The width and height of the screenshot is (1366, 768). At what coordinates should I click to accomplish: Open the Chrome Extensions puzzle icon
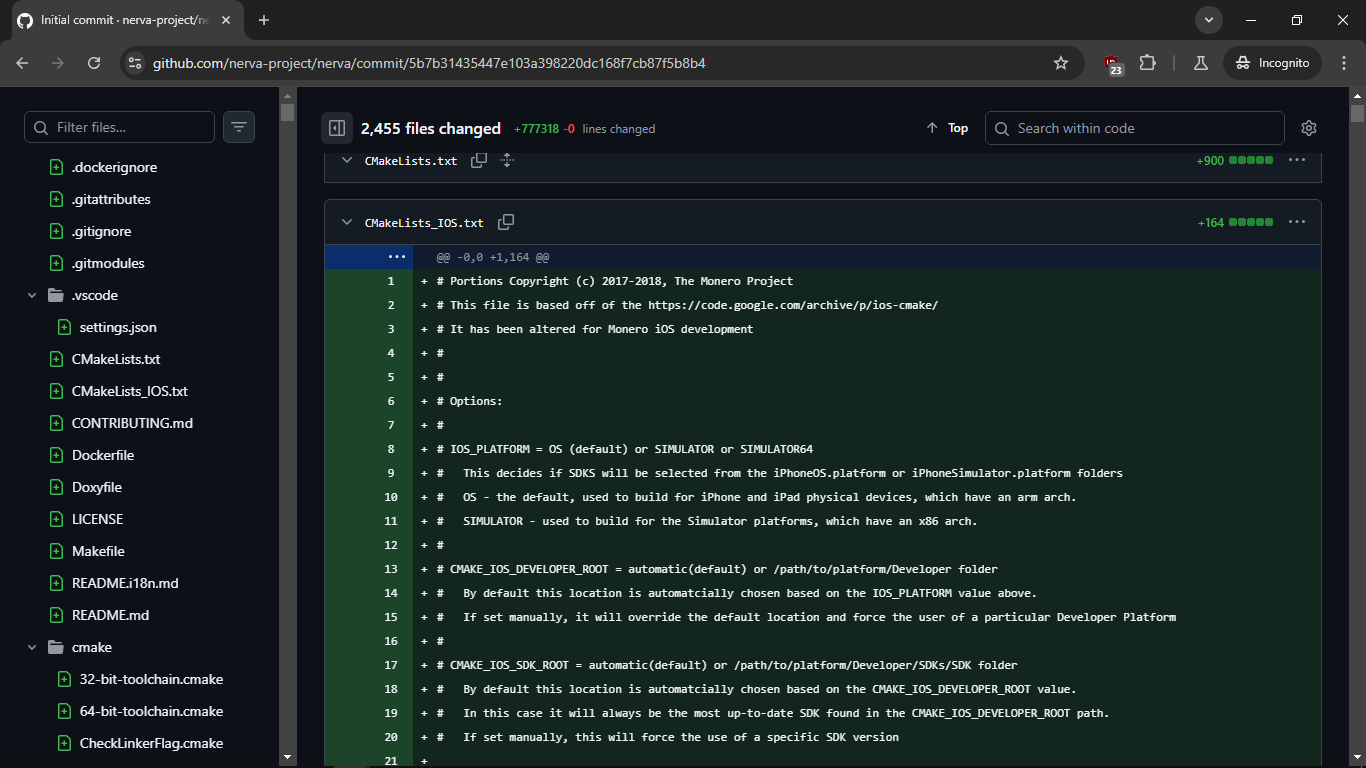click(1147, 63)
